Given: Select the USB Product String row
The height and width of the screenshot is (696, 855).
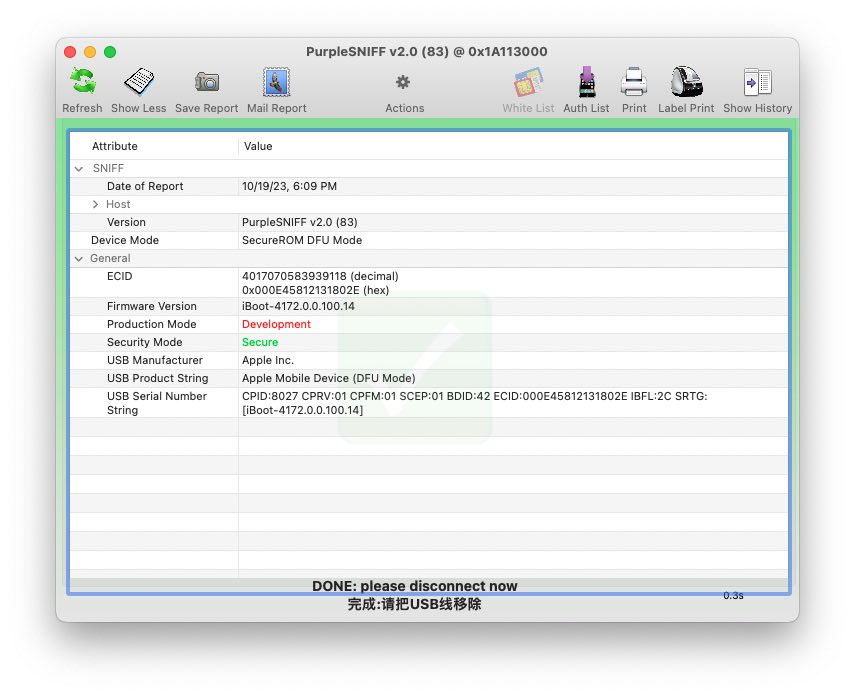Looking at the screenshot, I should point(429,378).
